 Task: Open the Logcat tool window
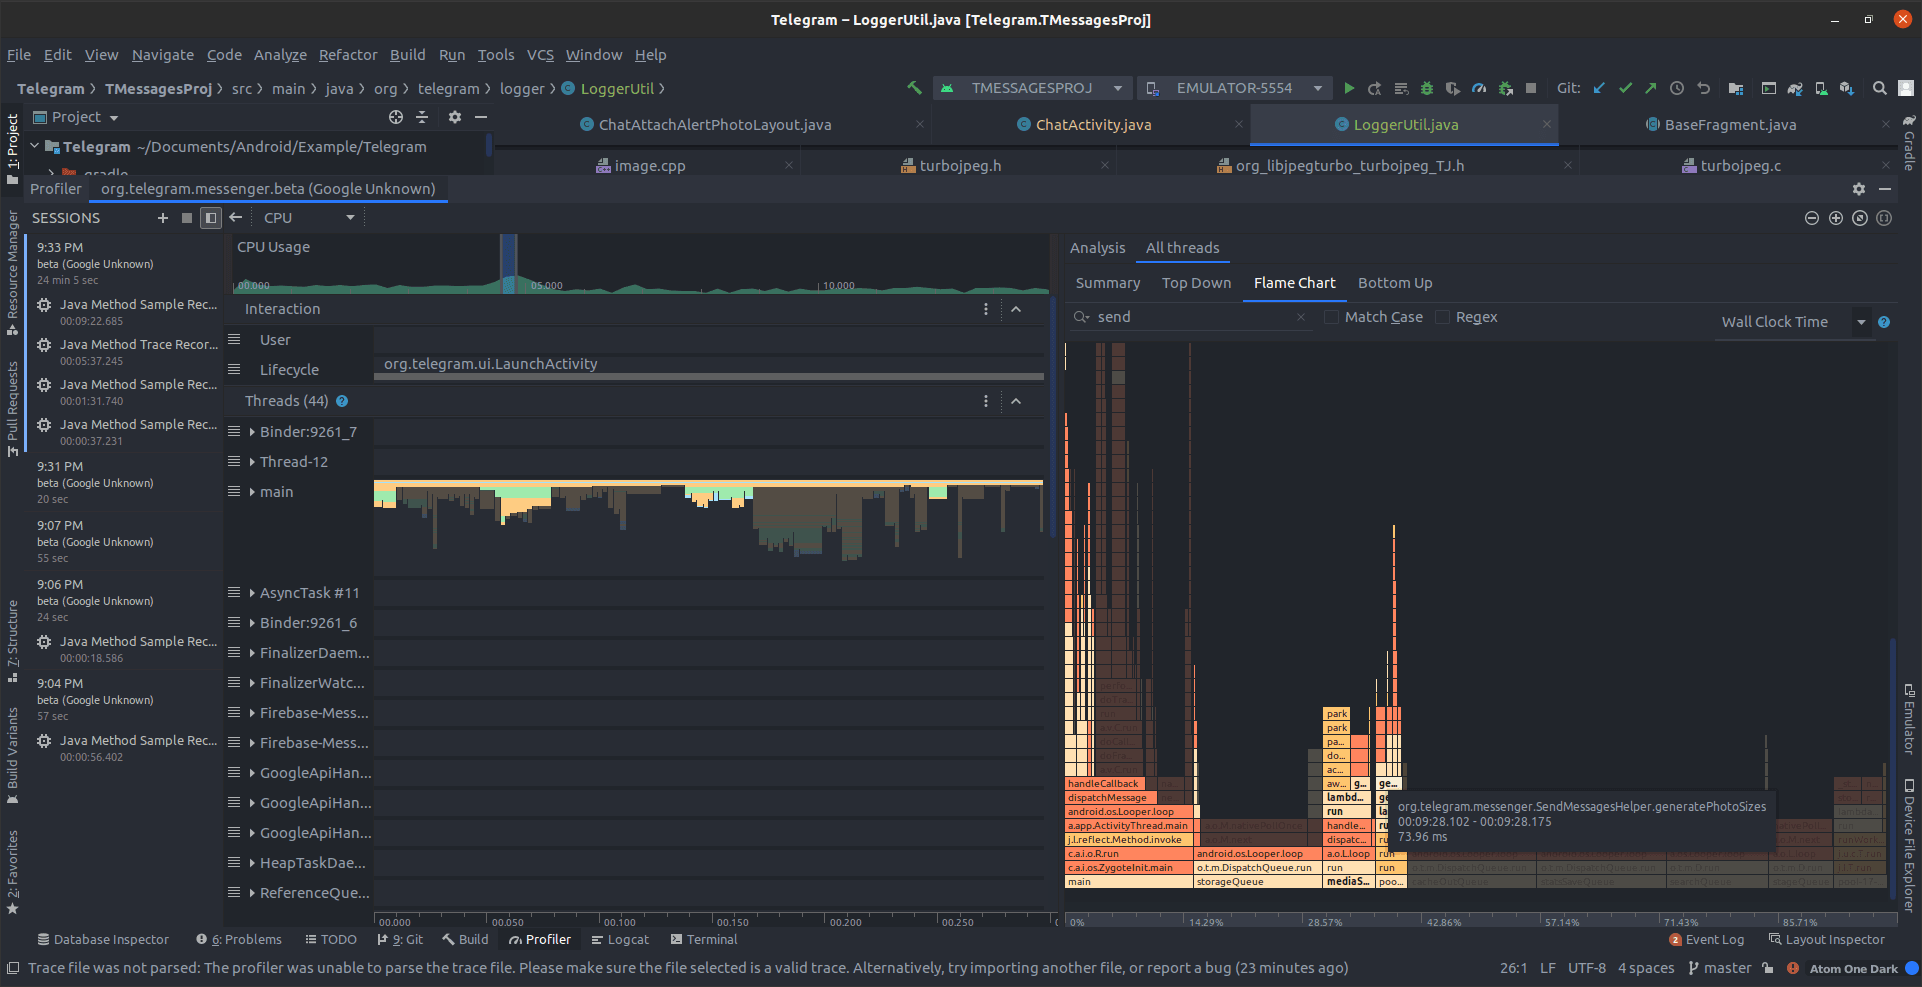[x=620, y=939]
